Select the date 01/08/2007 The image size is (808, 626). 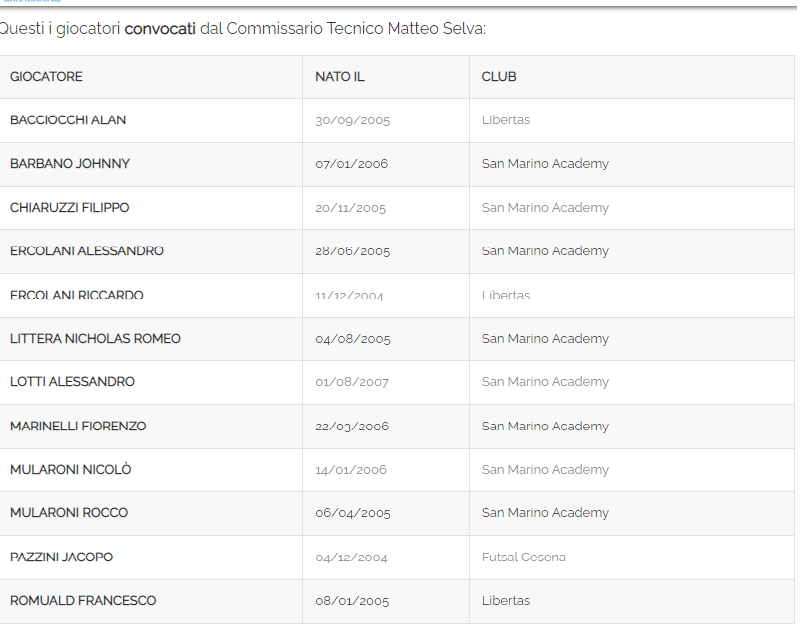point(352,382)
